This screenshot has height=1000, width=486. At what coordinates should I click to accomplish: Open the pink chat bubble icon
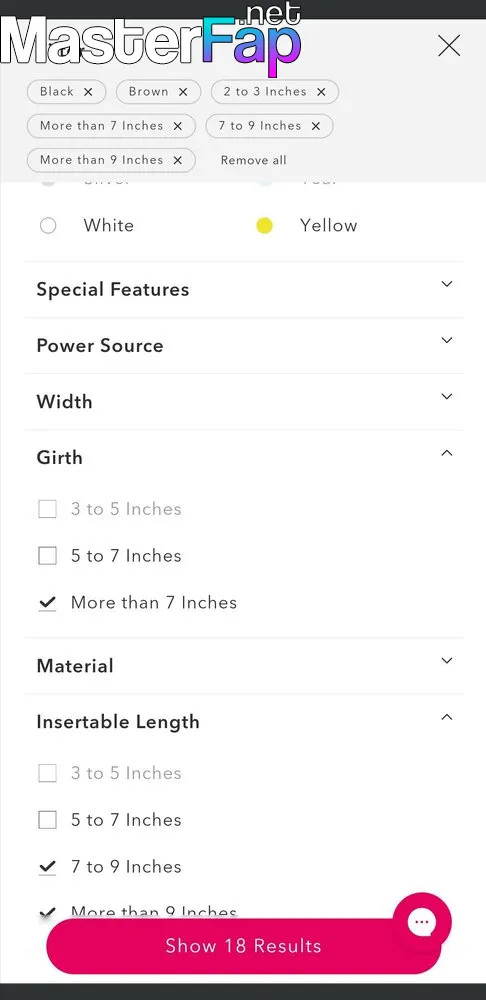(x=422, y=922)
